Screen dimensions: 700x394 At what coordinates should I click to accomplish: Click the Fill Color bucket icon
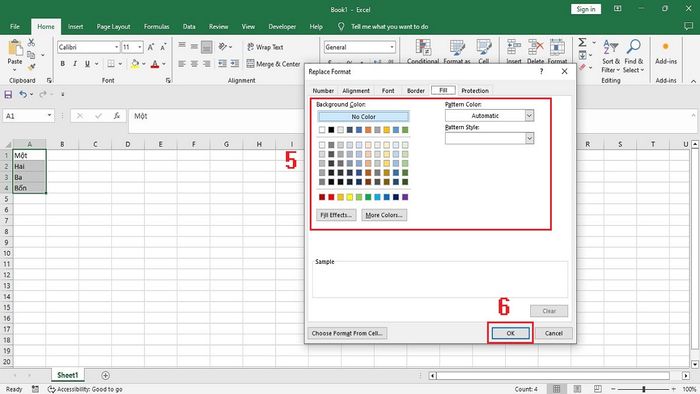(x=135, y=64)
